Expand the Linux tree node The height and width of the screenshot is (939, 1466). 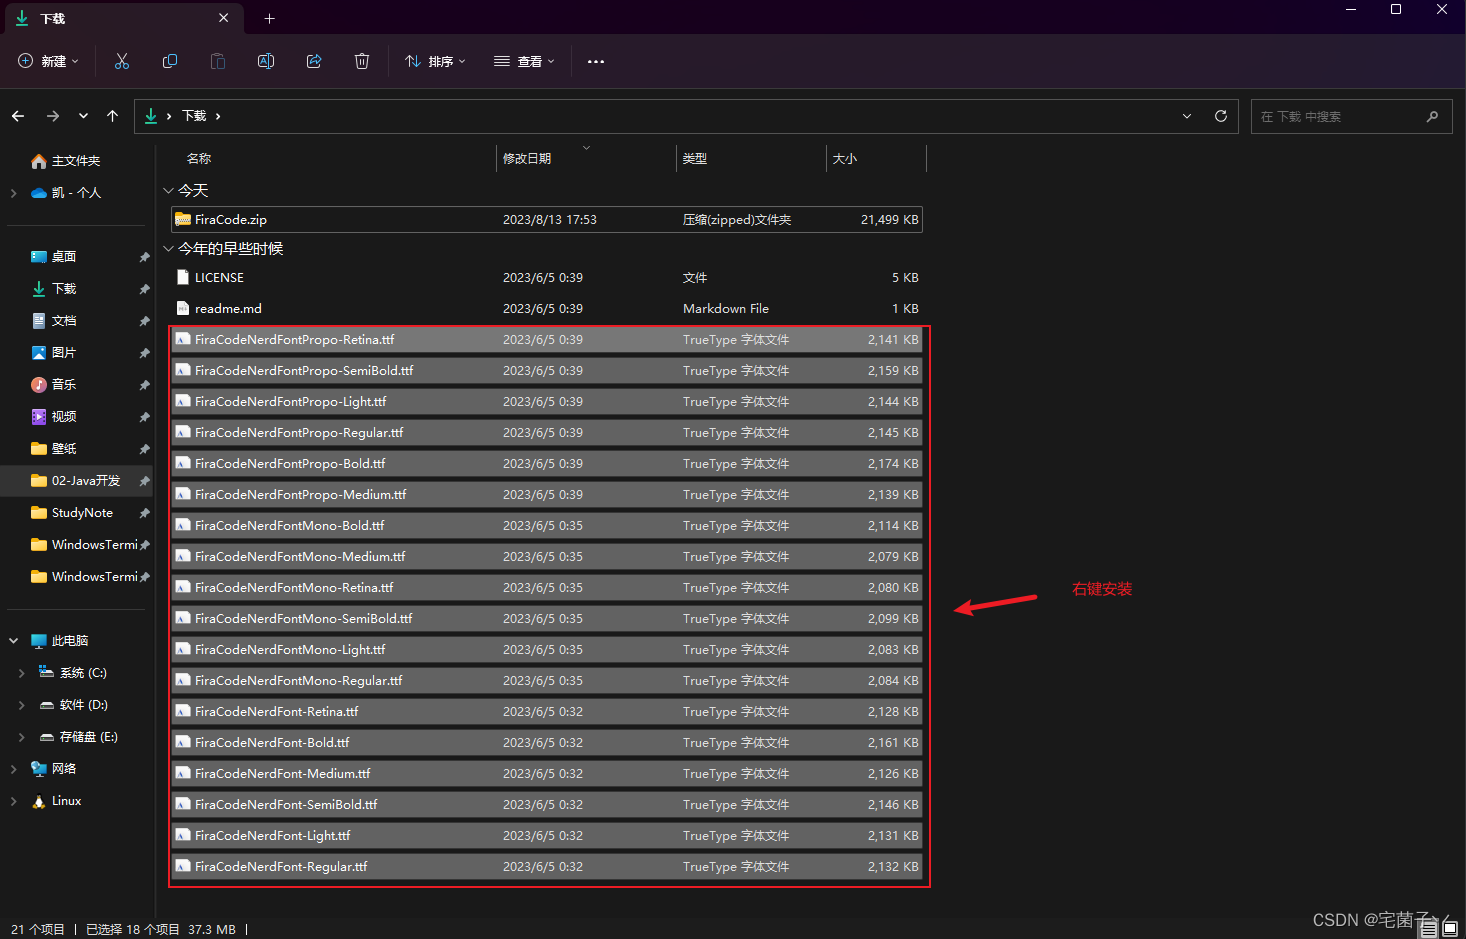pos(14,801)
